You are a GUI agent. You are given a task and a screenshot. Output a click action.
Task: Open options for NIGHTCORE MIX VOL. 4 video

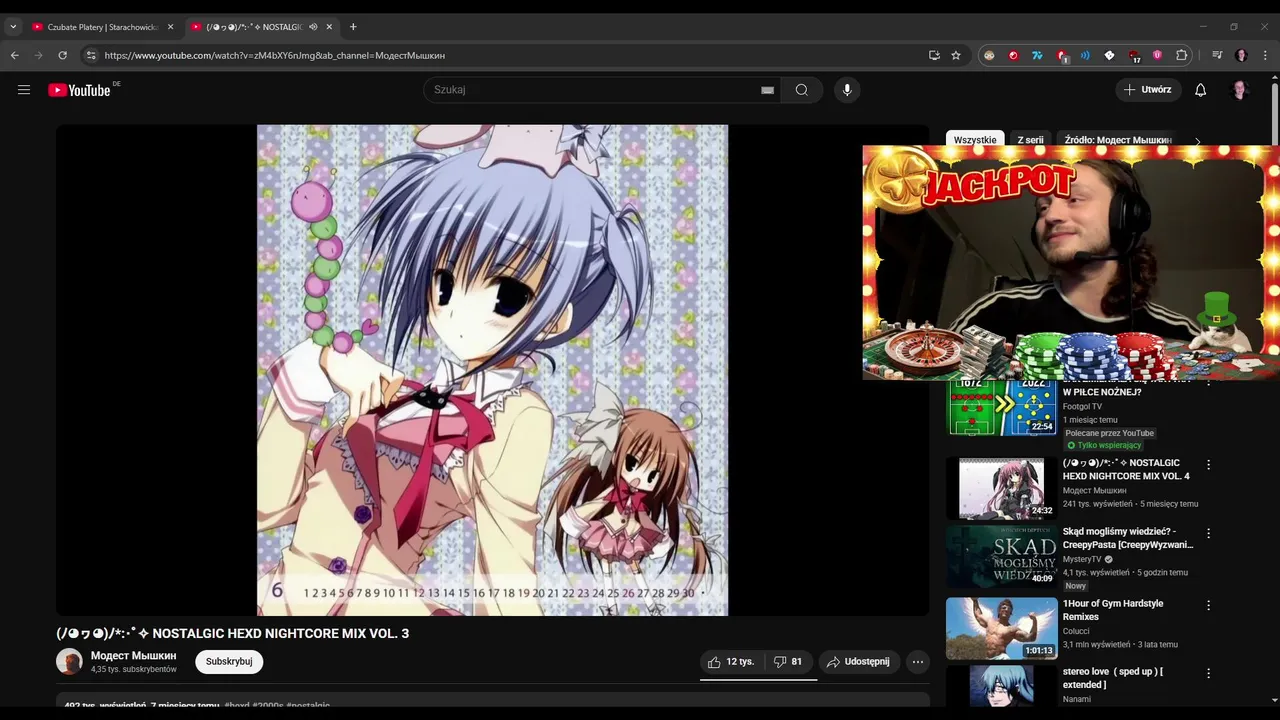point(1208,465)
